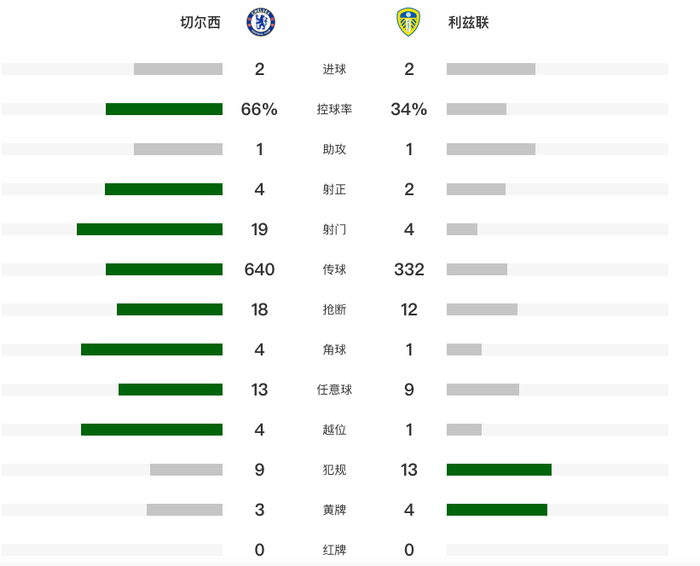Screen dimensions: 700x566
Task: Click the Leeds United crest icon
Action: tap(409, 22)
